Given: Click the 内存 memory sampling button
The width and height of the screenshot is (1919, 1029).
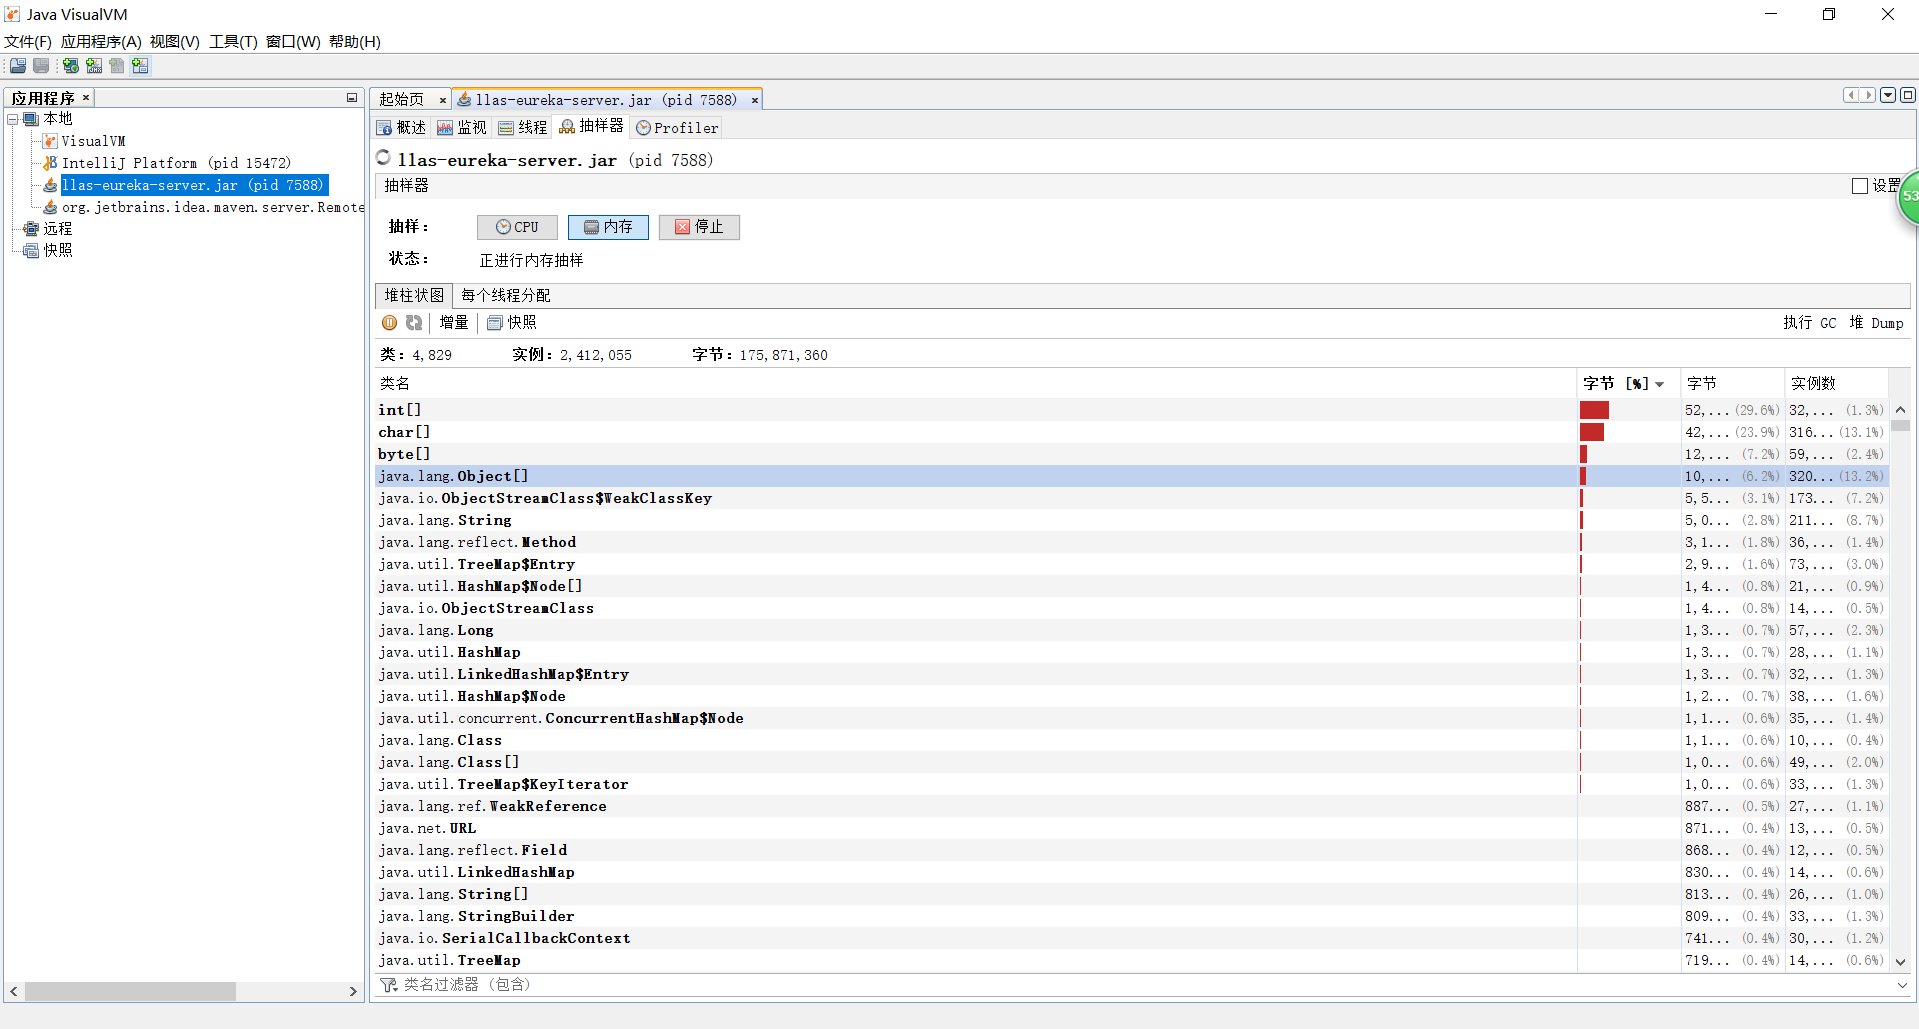Looking at the screenshot, I should pos(608,227).
